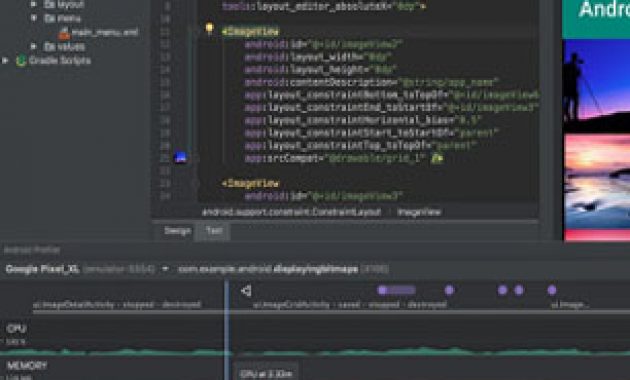The image size is (630, 380).
Task: Click the menu folder icon
Action: pyautogui.click(x=49, y=18)
